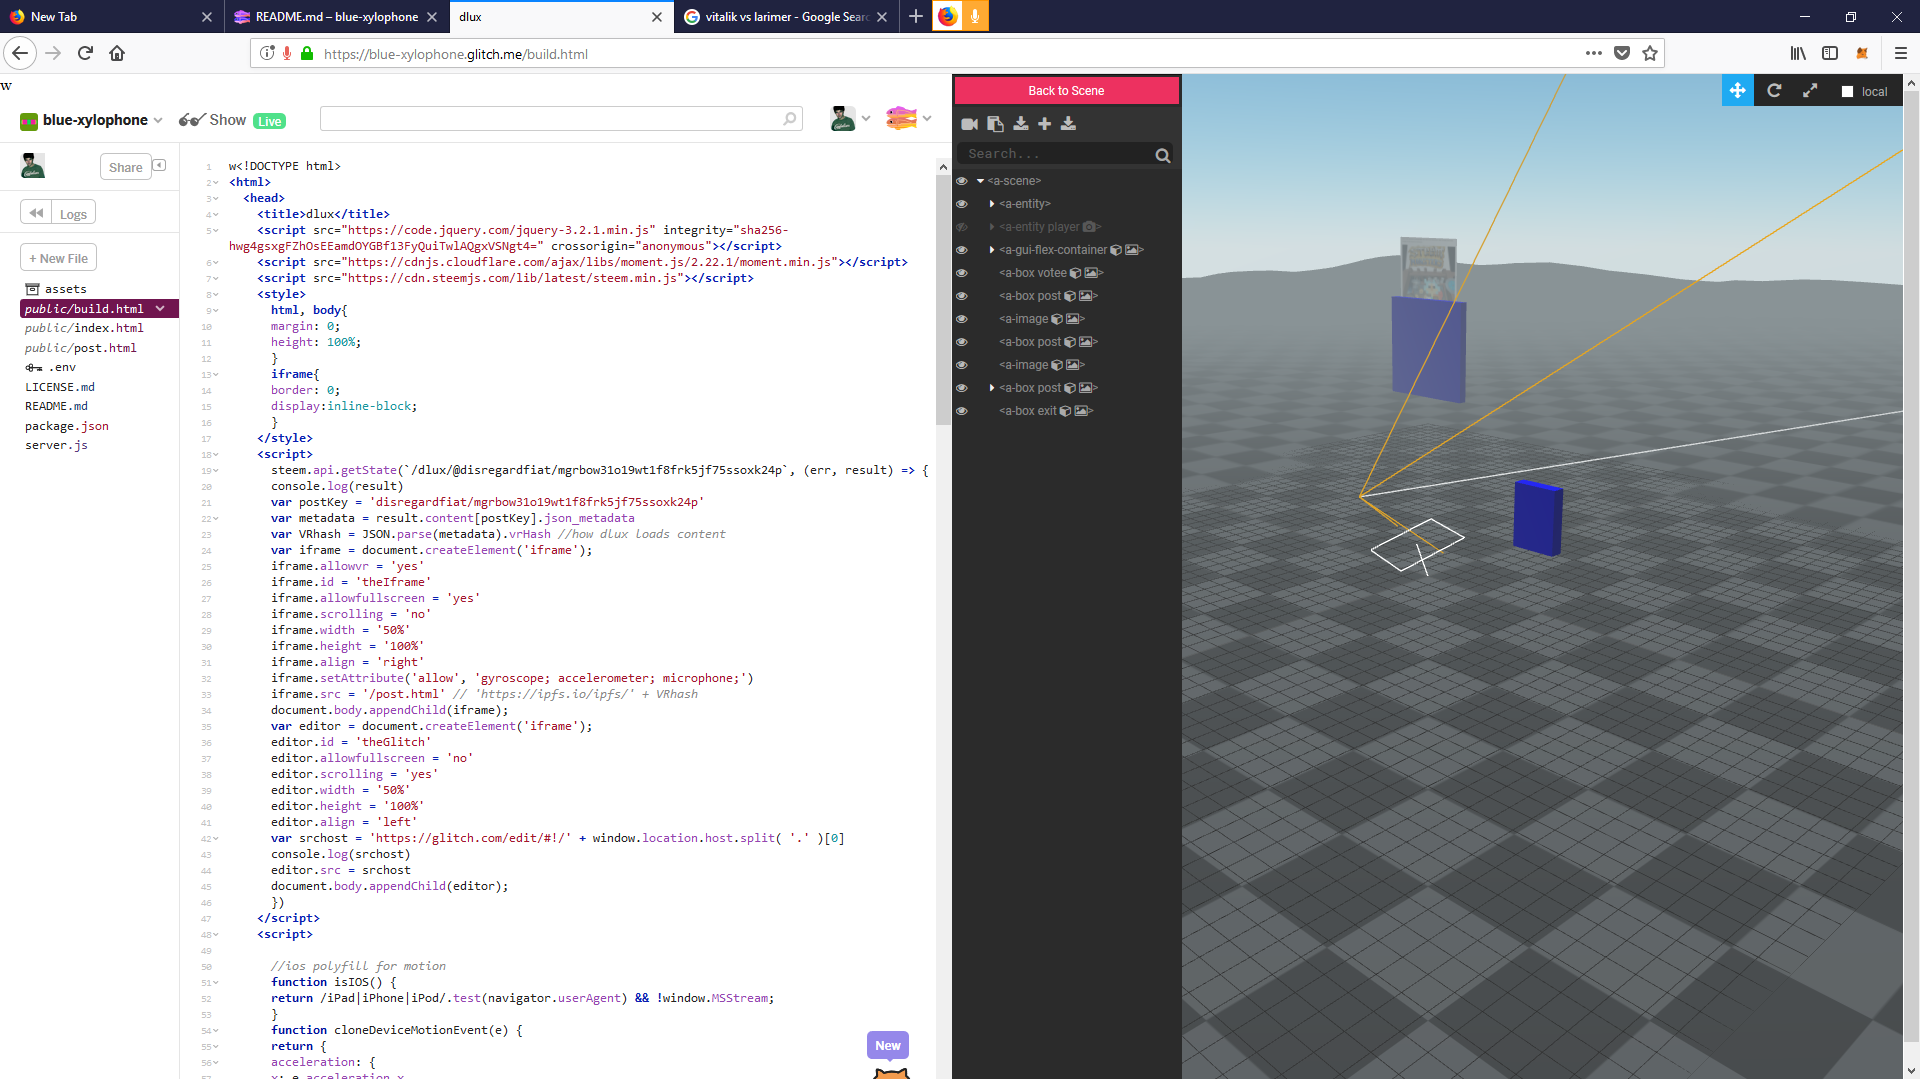Click the bookmark star icon
1920x1080 pixels.
coord(1650,53)
